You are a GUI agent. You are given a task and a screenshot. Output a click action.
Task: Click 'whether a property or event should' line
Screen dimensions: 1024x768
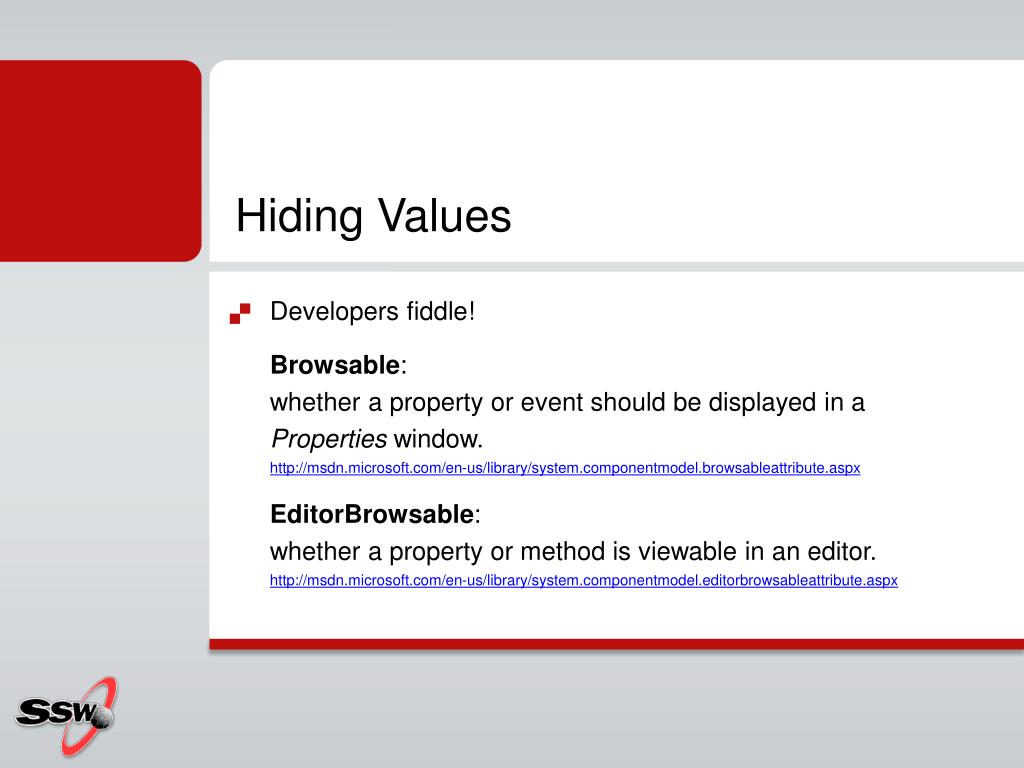[567, 403]
